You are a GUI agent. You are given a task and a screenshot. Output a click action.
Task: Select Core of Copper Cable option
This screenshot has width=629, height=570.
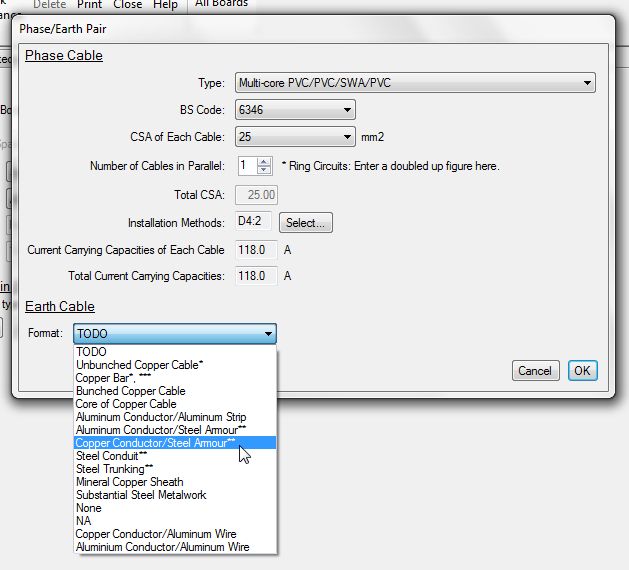pyautogui.click(x=175, y=404)
